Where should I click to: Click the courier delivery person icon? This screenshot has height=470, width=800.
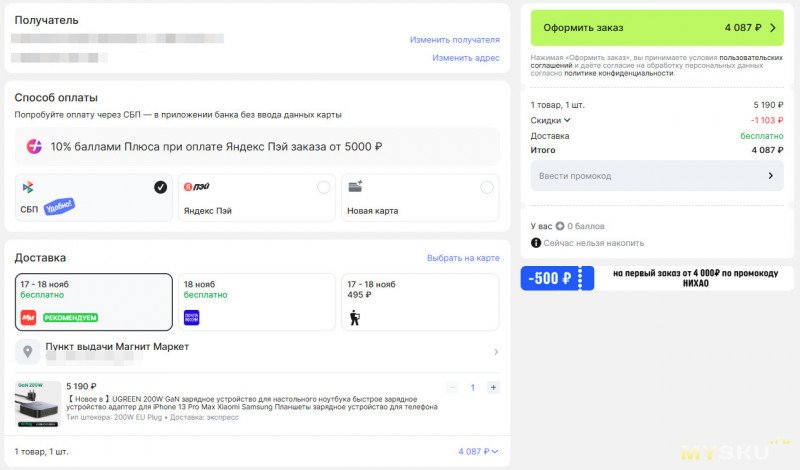coord(353,317)
